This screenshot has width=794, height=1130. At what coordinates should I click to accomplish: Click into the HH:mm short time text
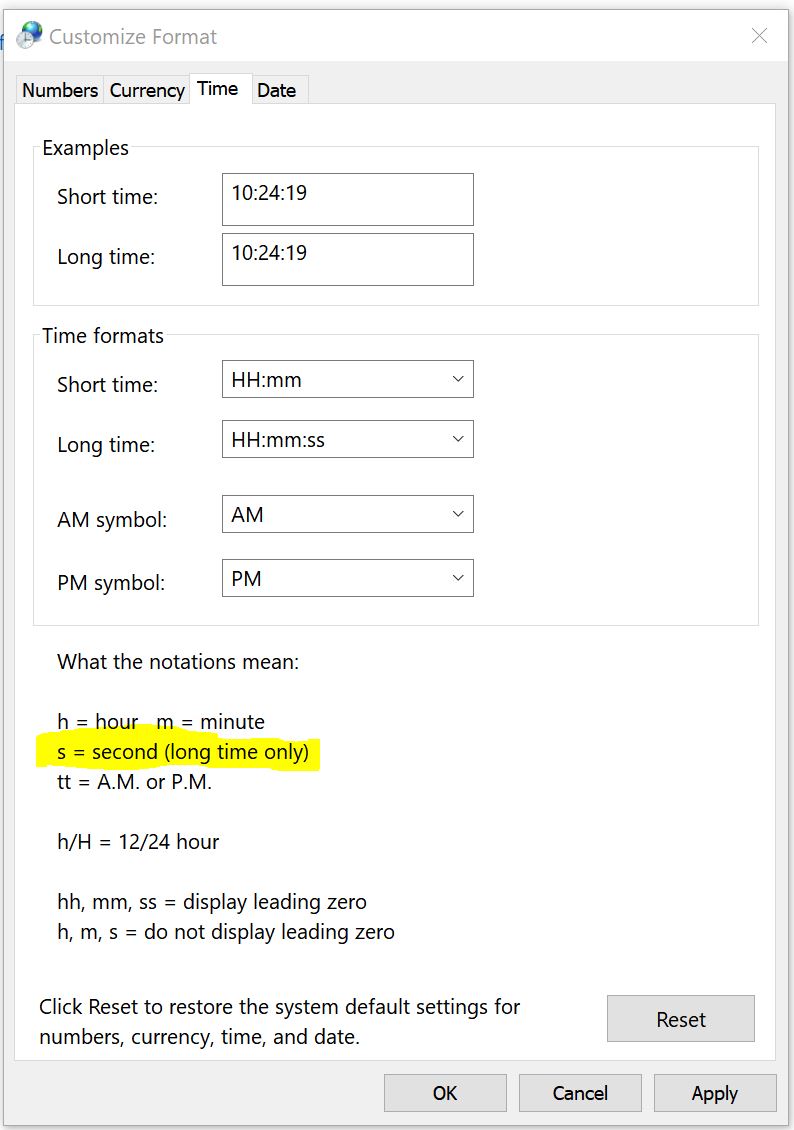(267, 380)
